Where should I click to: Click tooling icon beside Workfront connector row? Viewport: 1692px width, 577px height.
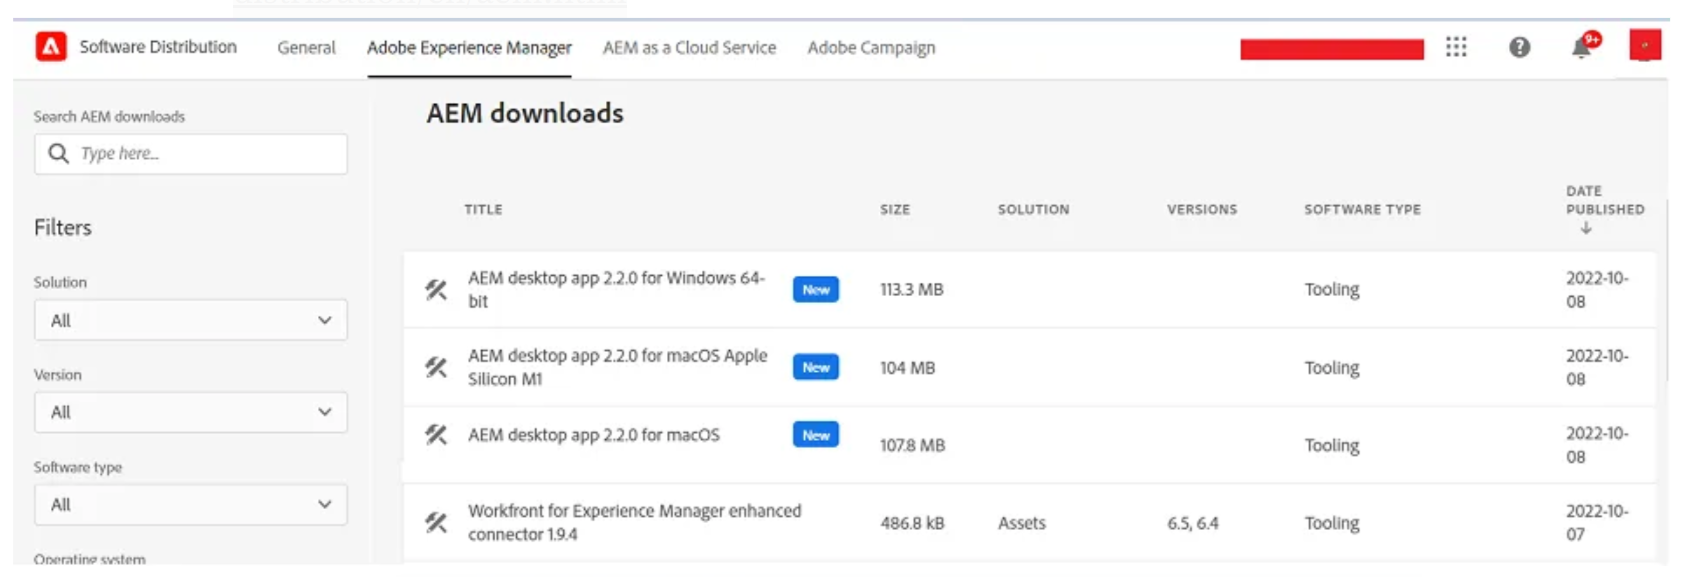tap(436, 522)
